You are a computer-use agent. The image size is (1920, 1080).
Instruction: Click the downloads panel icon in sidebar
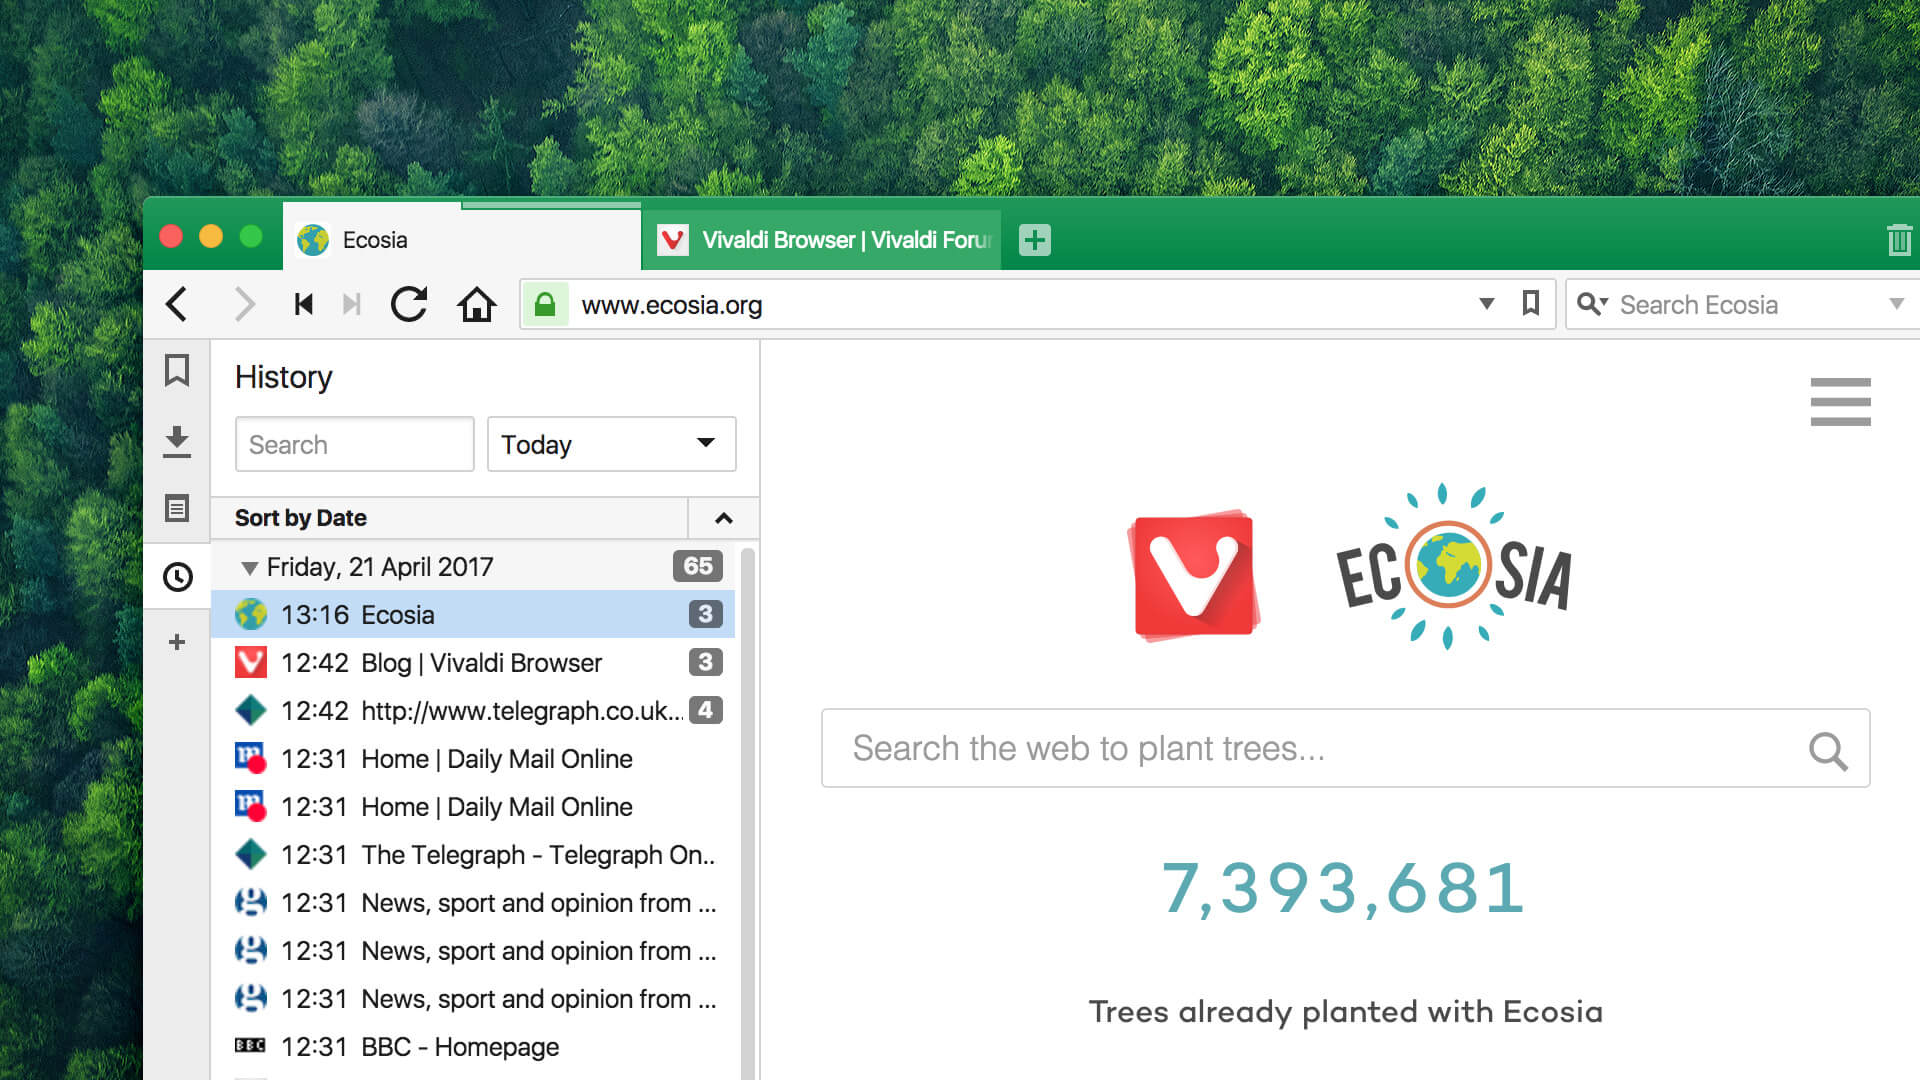[x=178, y=438]
